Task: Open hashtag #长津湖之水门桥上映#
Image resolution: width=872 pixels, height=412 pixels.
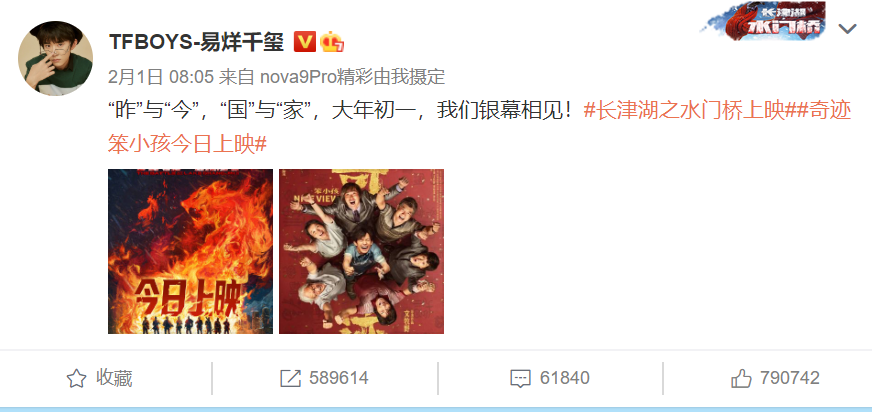Action: [684, 111]
